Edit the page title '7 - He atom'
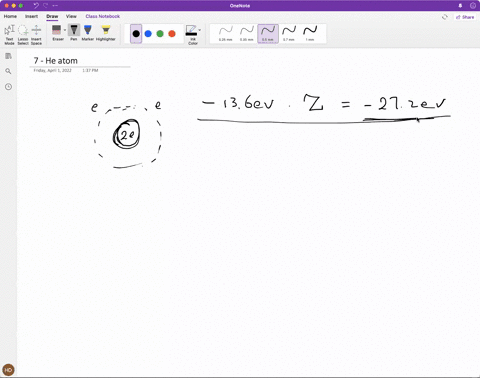480x378 pixels. [55, 61]
